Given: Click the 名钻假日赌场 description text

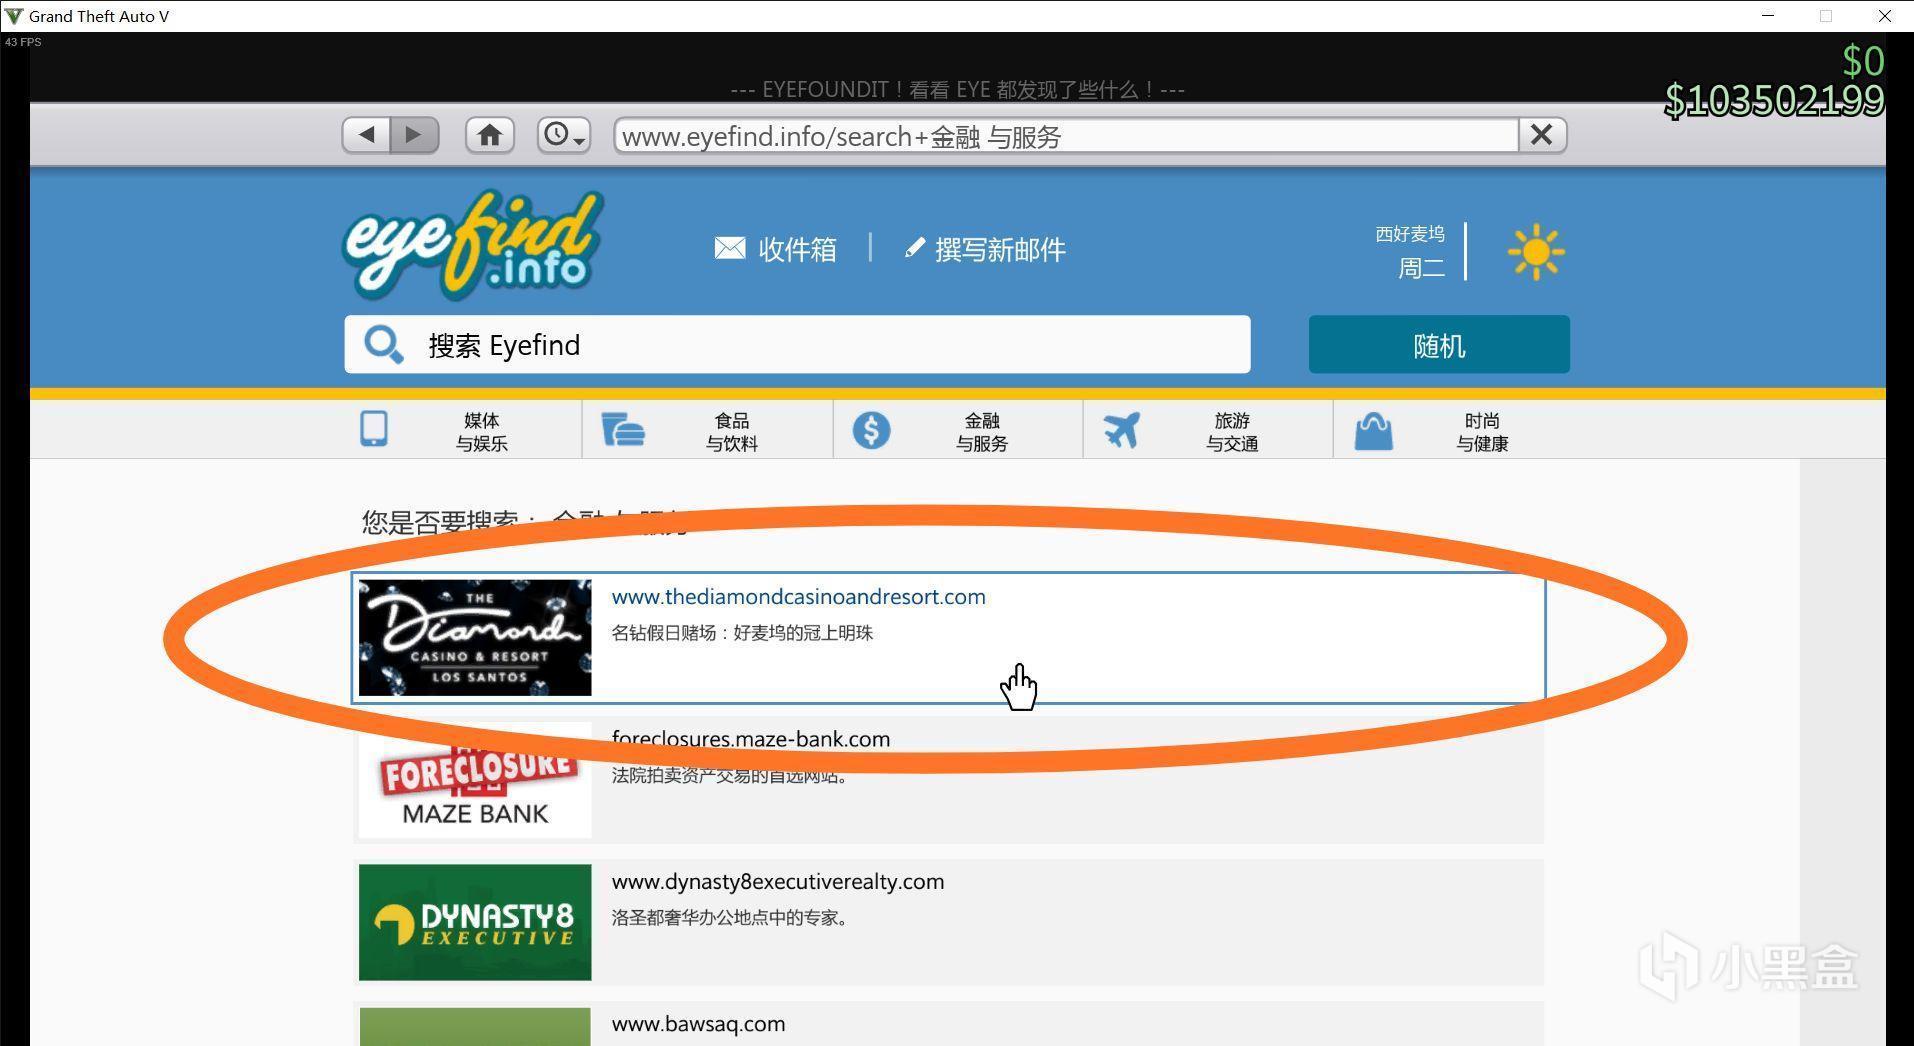Looking at the screenshot, I should (742, 633).
